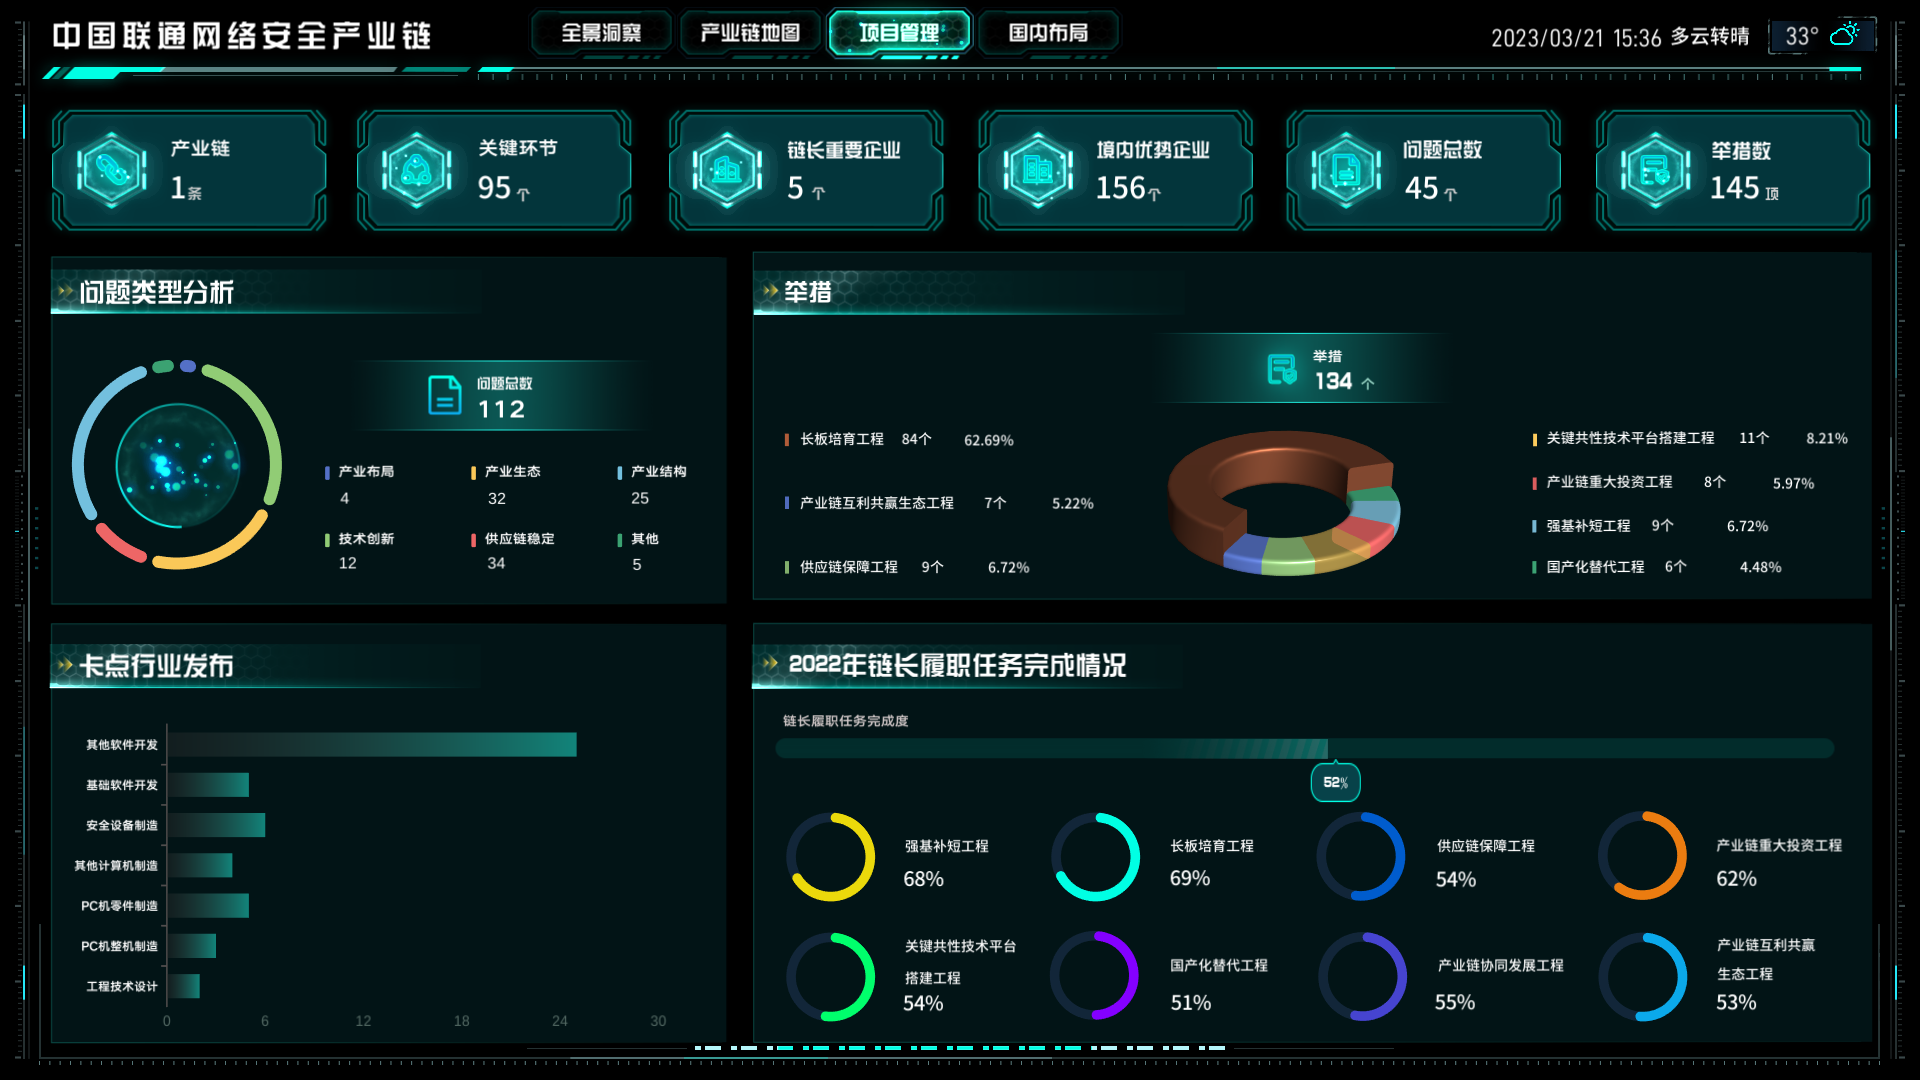This screenshot has height=1080, width=1920.
Task: Click the 关键环节 hexagon icon
Action: [x=417, y=171]
